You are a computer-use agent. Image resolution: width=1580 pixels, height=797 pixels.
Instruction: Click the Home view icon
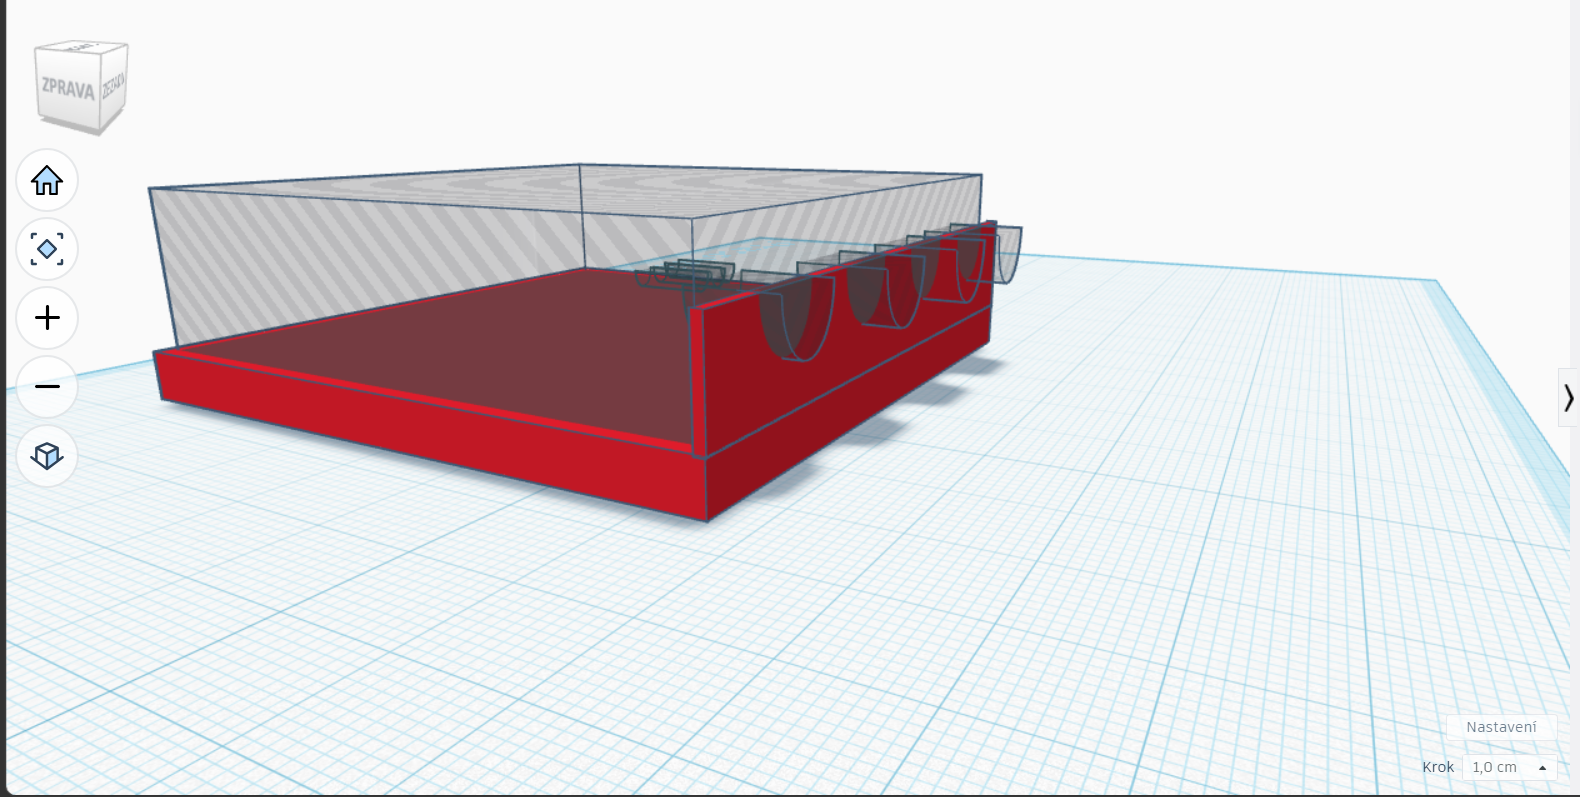coord(47,180)
